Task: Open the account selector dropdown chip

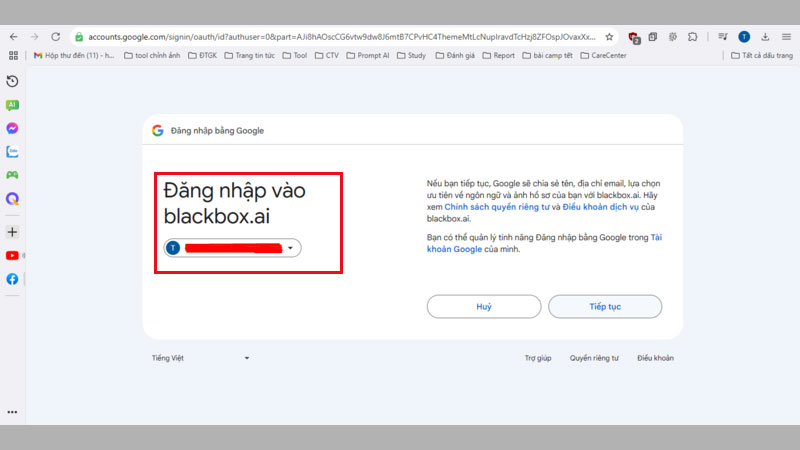Action: point(232,248)
